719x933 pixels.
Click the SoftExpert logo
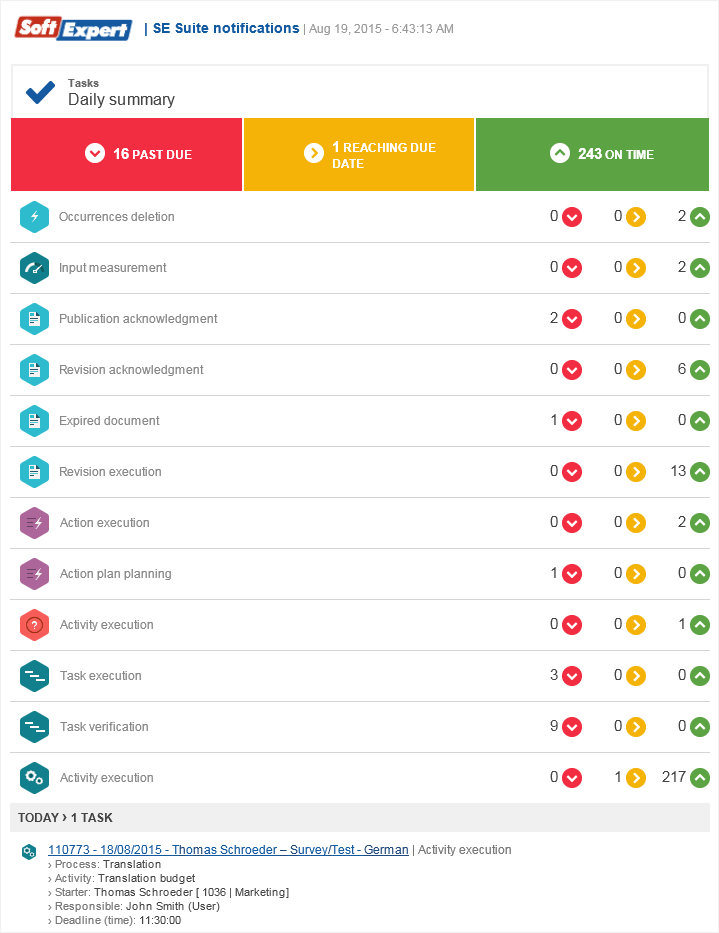click(73, 28)
